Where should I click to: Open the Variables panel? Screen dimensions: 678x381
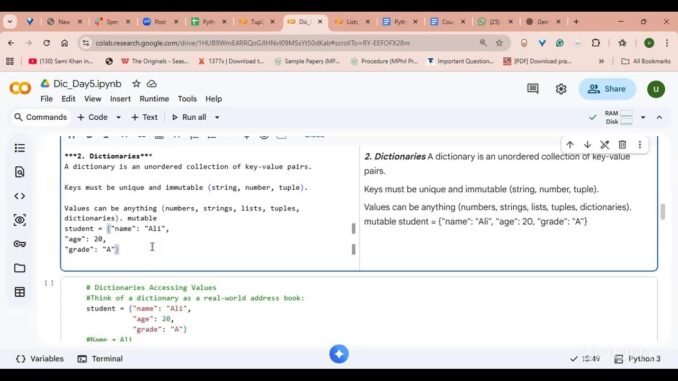point(40,359)
